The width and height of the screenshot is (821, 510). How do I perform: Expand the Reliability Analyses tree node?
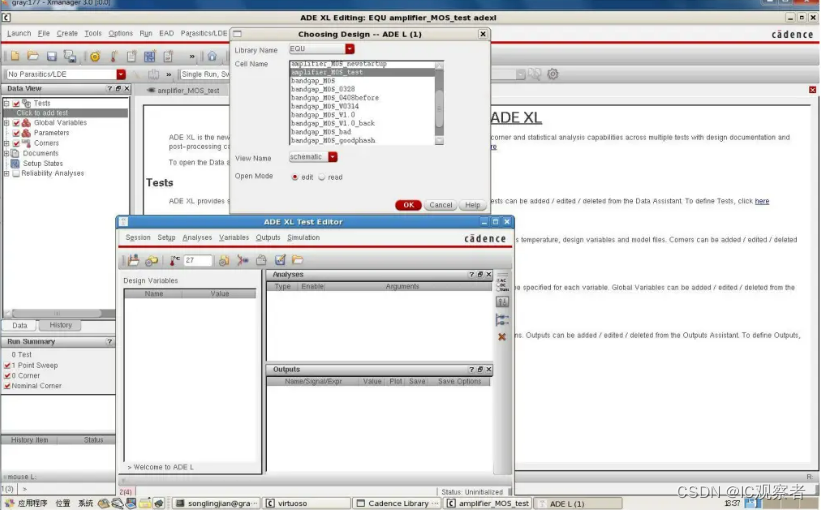click(6, 173)
